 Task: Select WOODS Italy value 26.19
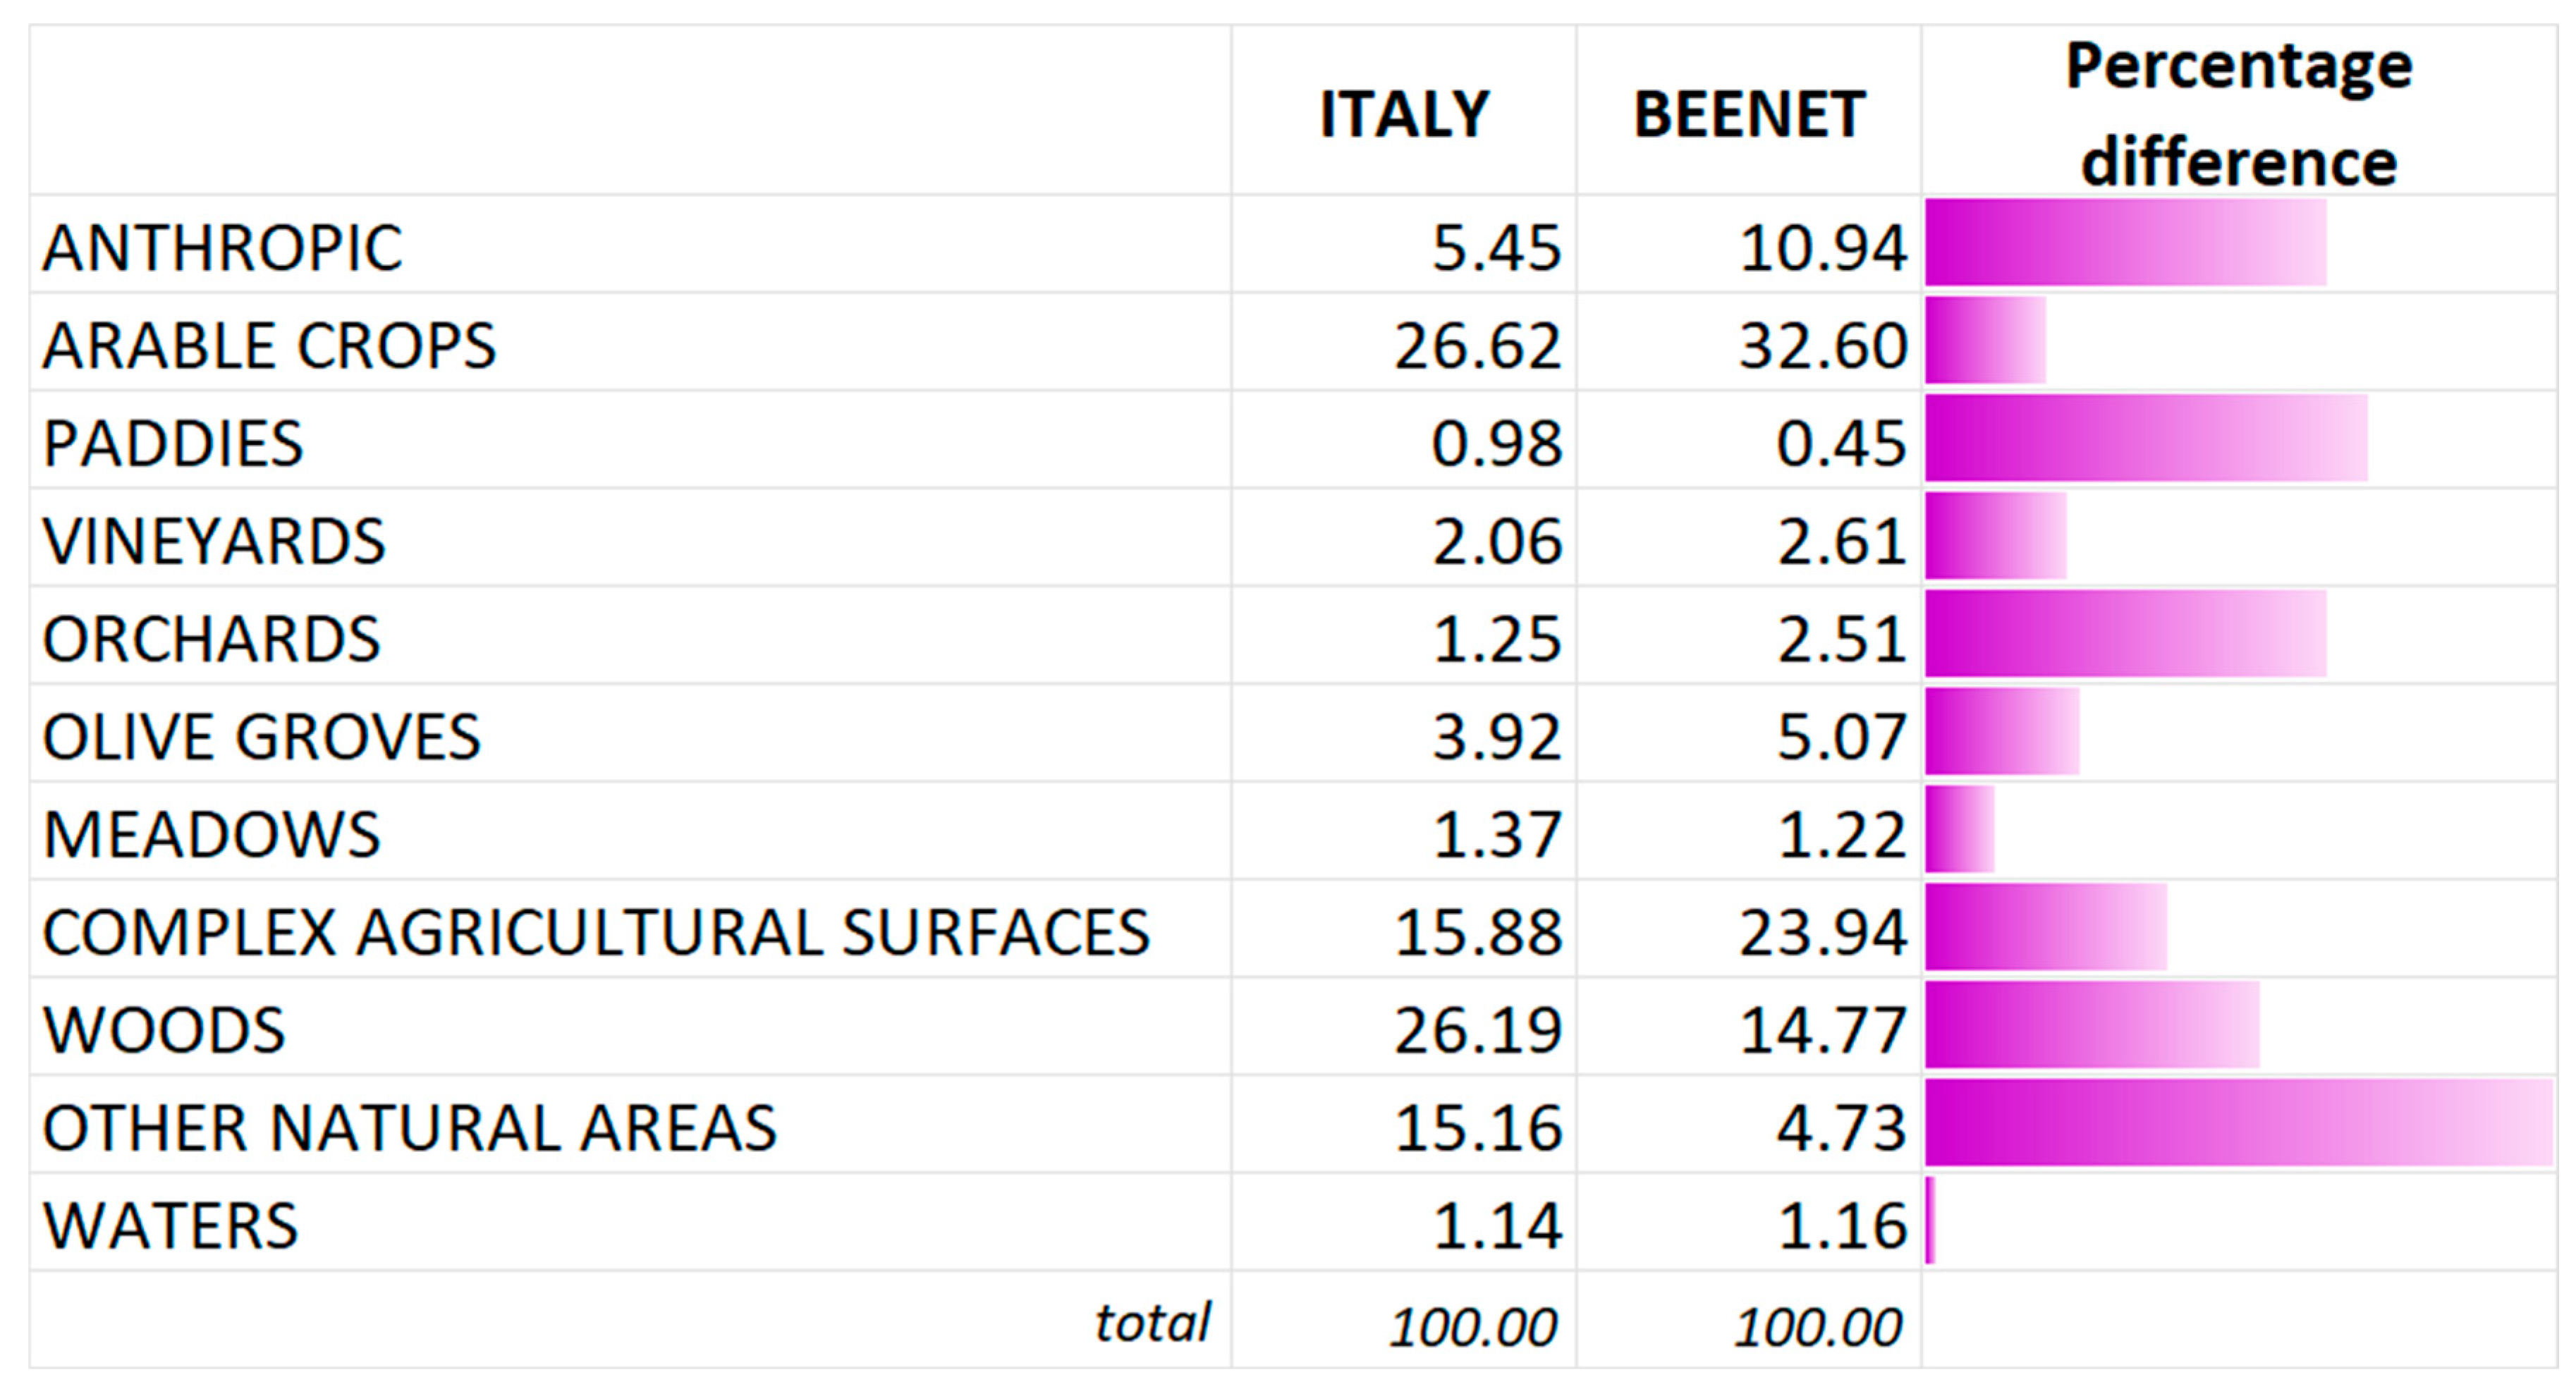pos(1477,1030)
